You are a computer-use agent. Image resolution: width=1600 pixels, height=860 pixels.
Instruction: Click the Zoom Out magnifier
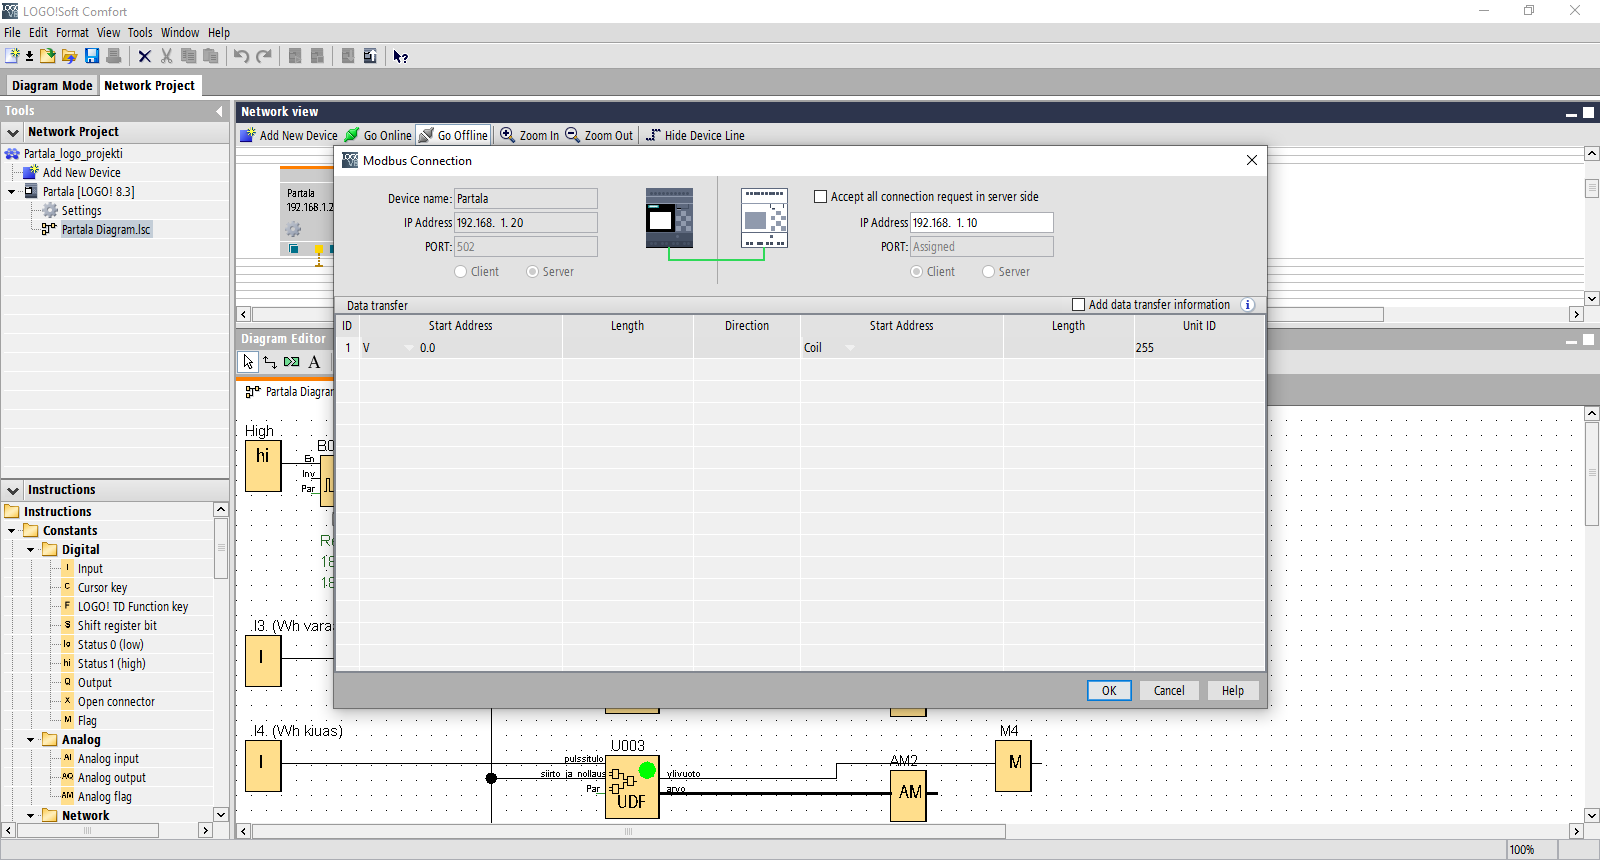tap(573, 135)
